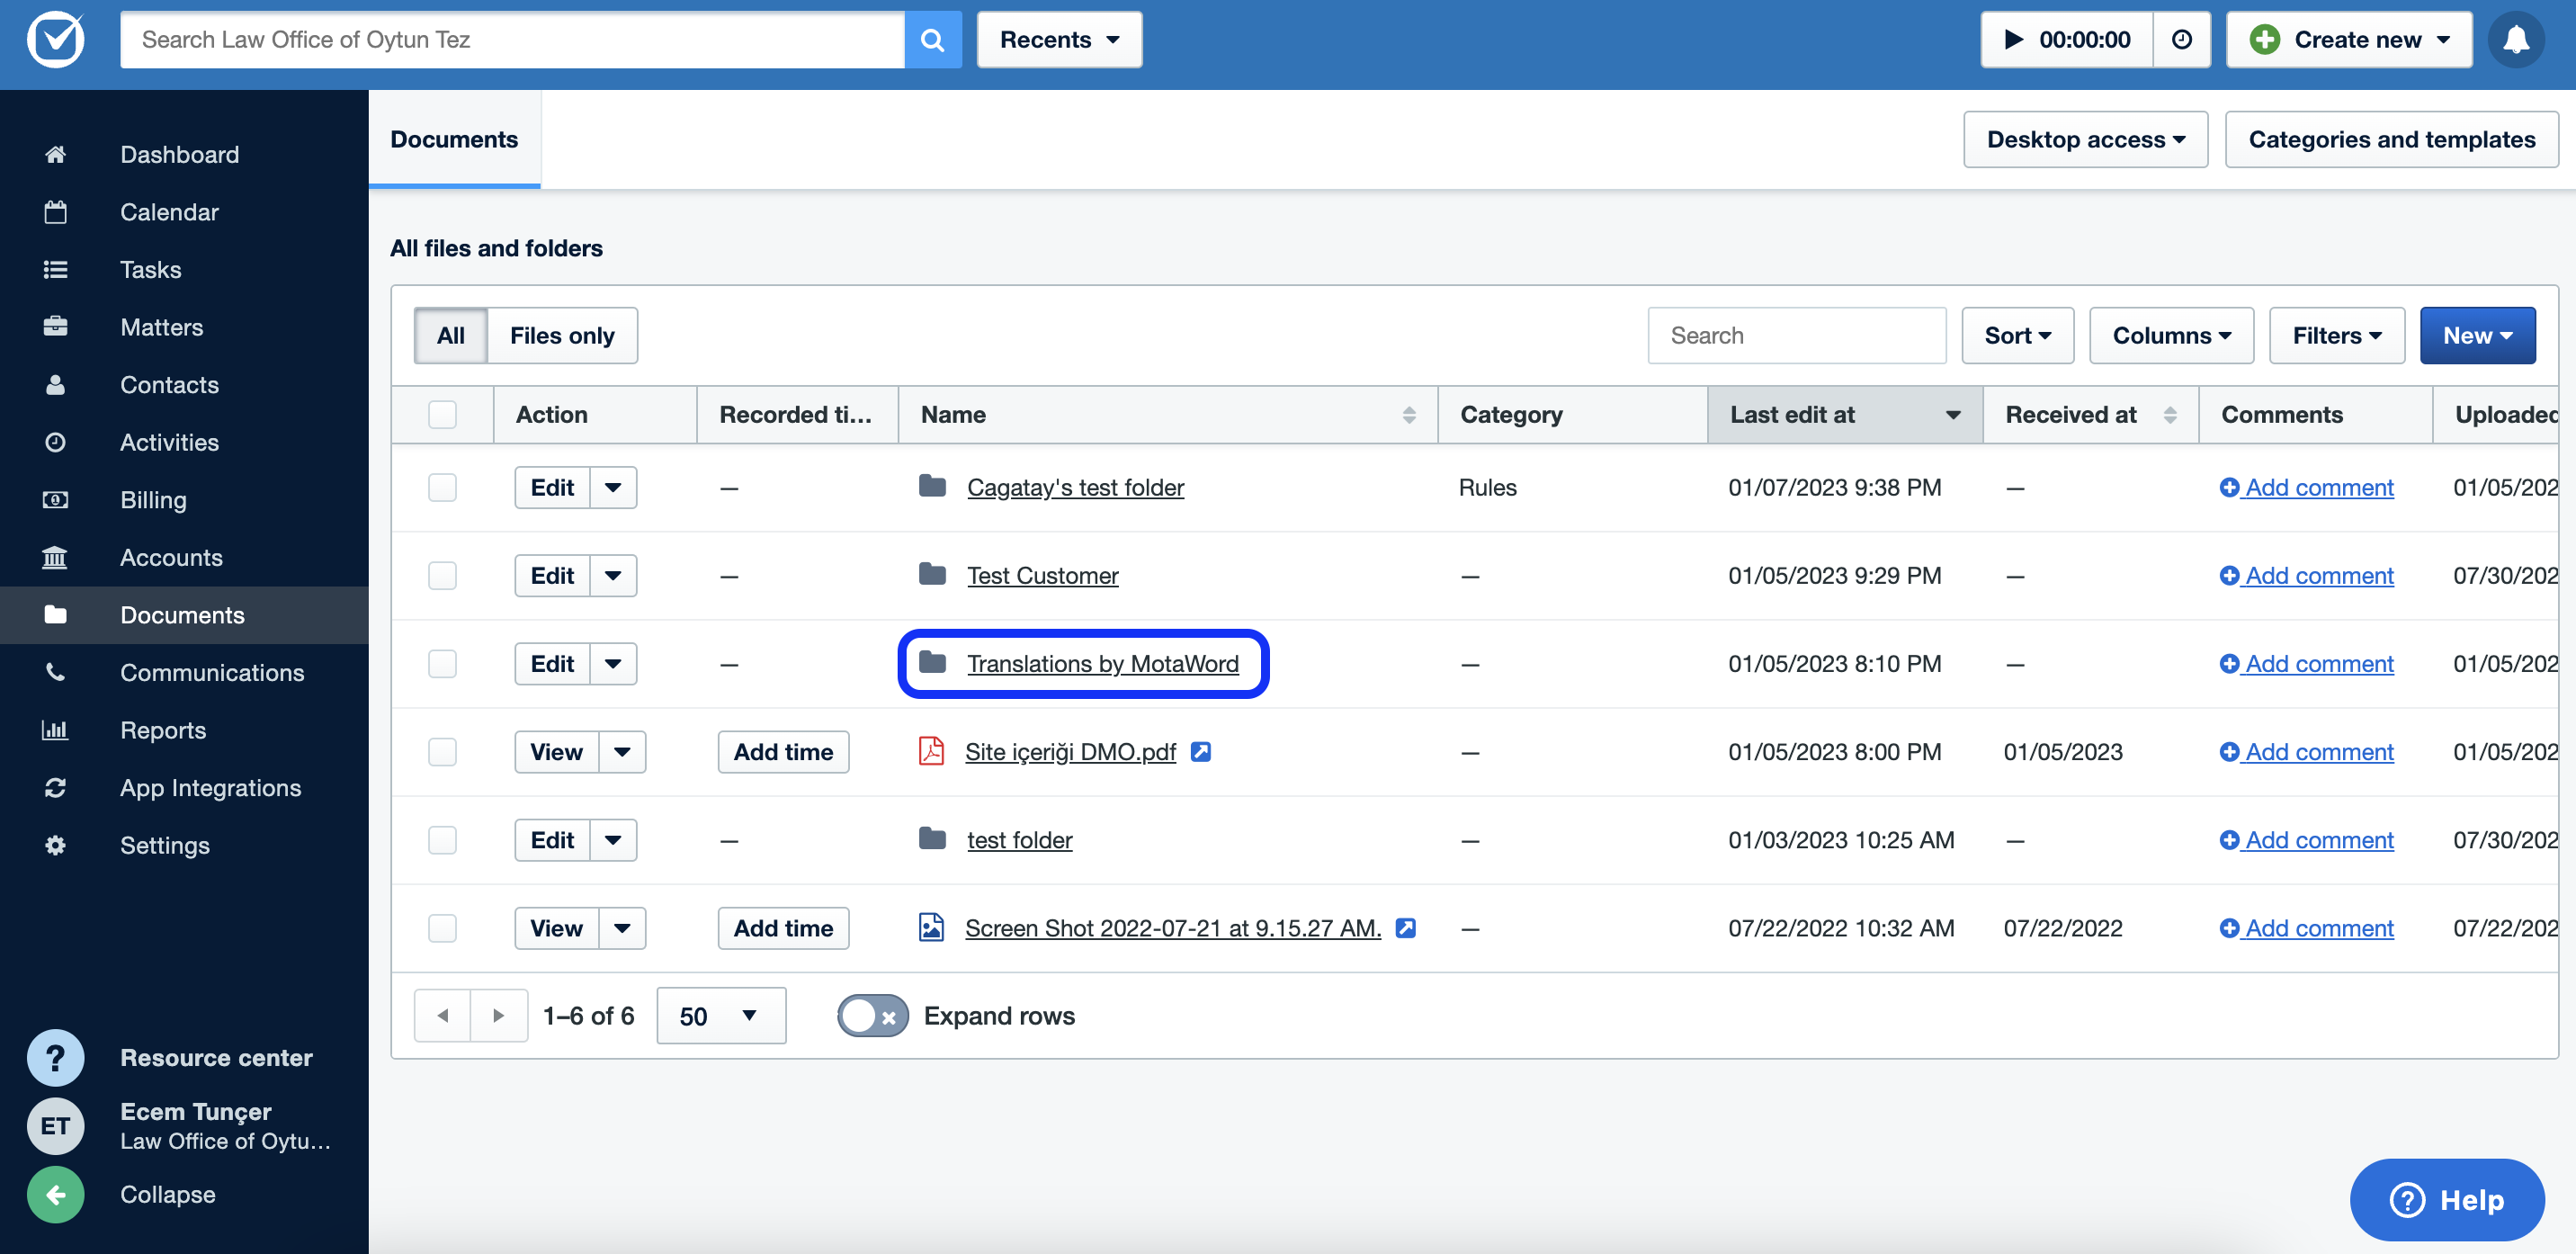
Task: Click the Clio checkmark logo
Action: point(55,40)
